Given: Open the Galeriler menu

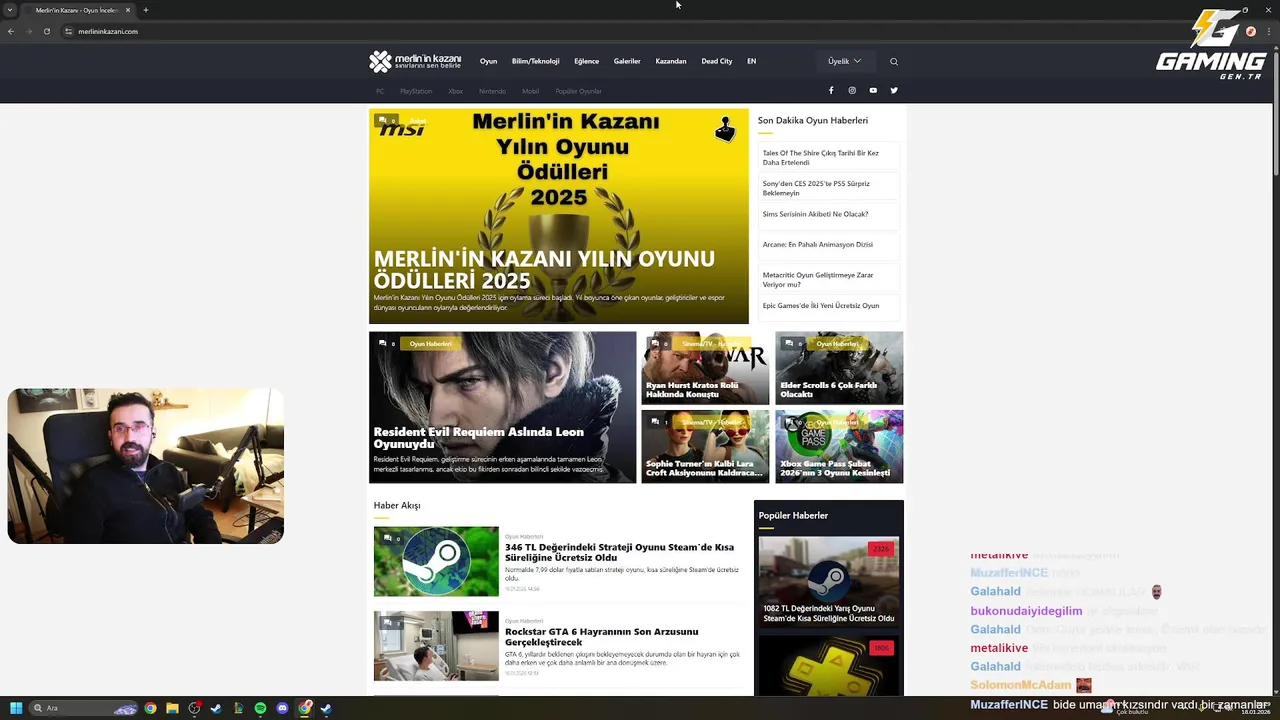Looking at the screenshot, I should coord(627,61).
